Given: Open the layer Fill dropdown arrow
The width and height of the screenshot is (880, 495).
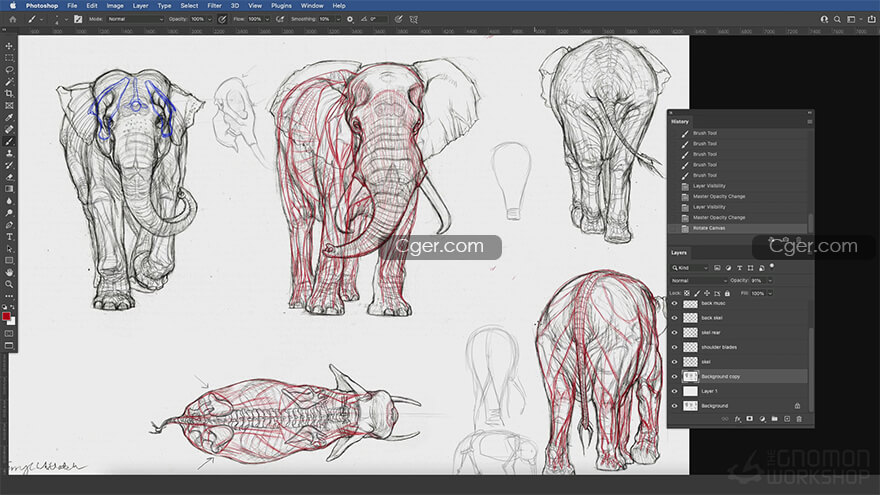Looking at the screenshot, I should click(x=770, y=293).
